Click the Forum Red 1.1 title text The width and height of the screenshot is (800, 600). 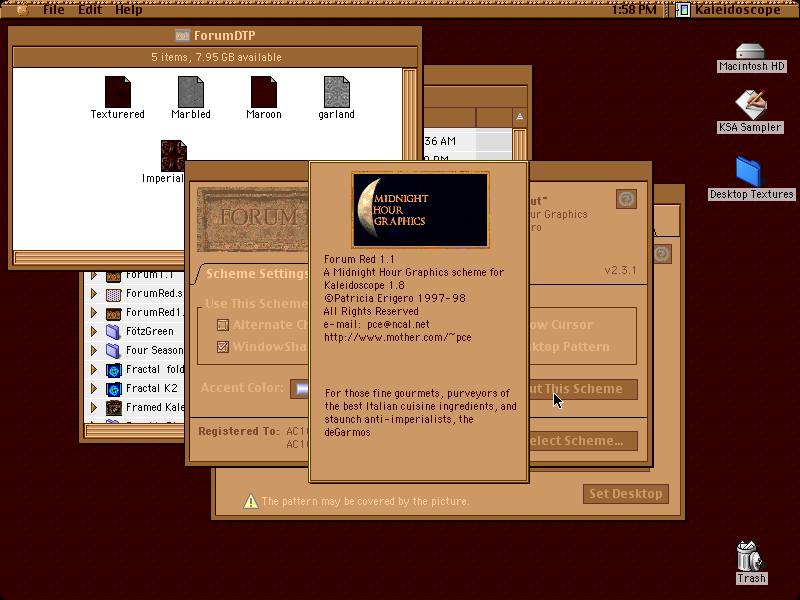pyautogui.click(x=359, y=259)
